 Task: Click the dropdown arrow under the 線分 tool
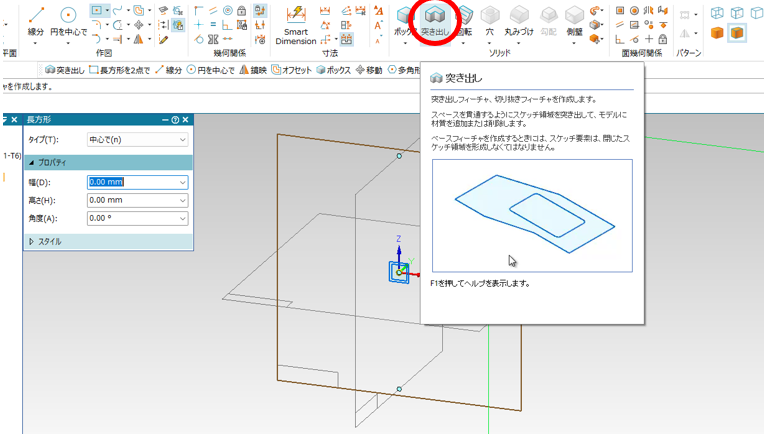(36, 42)
